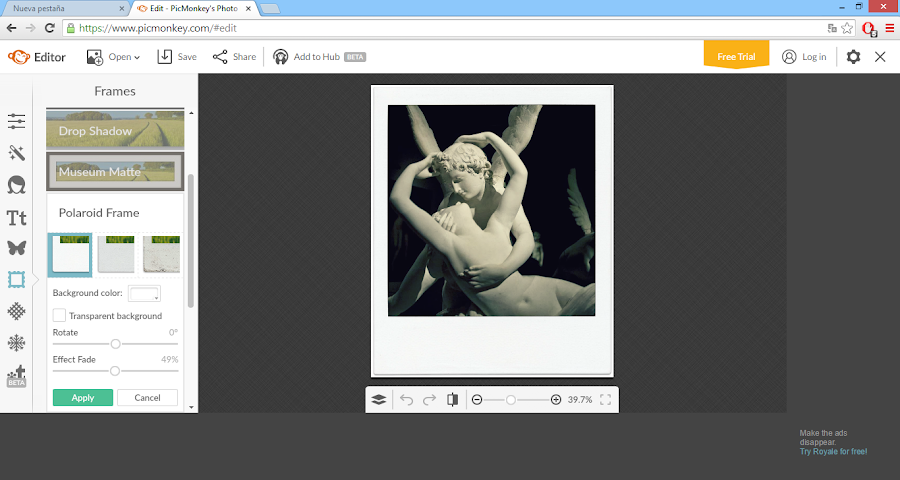Click the Add to Hub icon

[280, 56]
